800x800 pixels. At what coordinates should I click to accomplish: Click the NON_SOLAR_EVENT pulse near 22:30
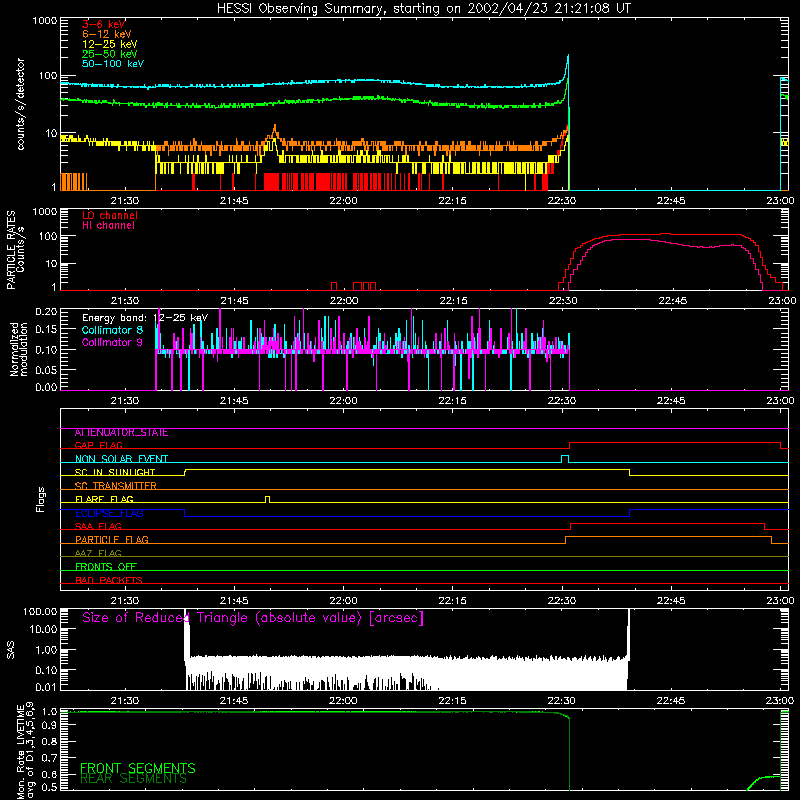click(x=565, y=458)
